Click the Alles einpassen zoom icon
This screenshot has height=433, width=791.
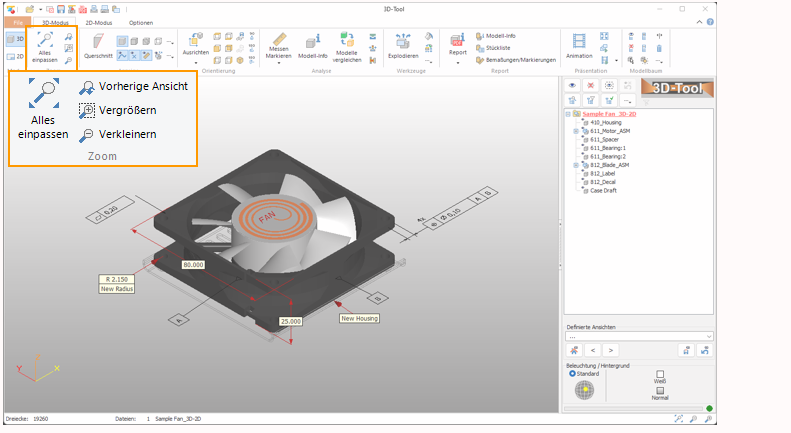point(44,40)
